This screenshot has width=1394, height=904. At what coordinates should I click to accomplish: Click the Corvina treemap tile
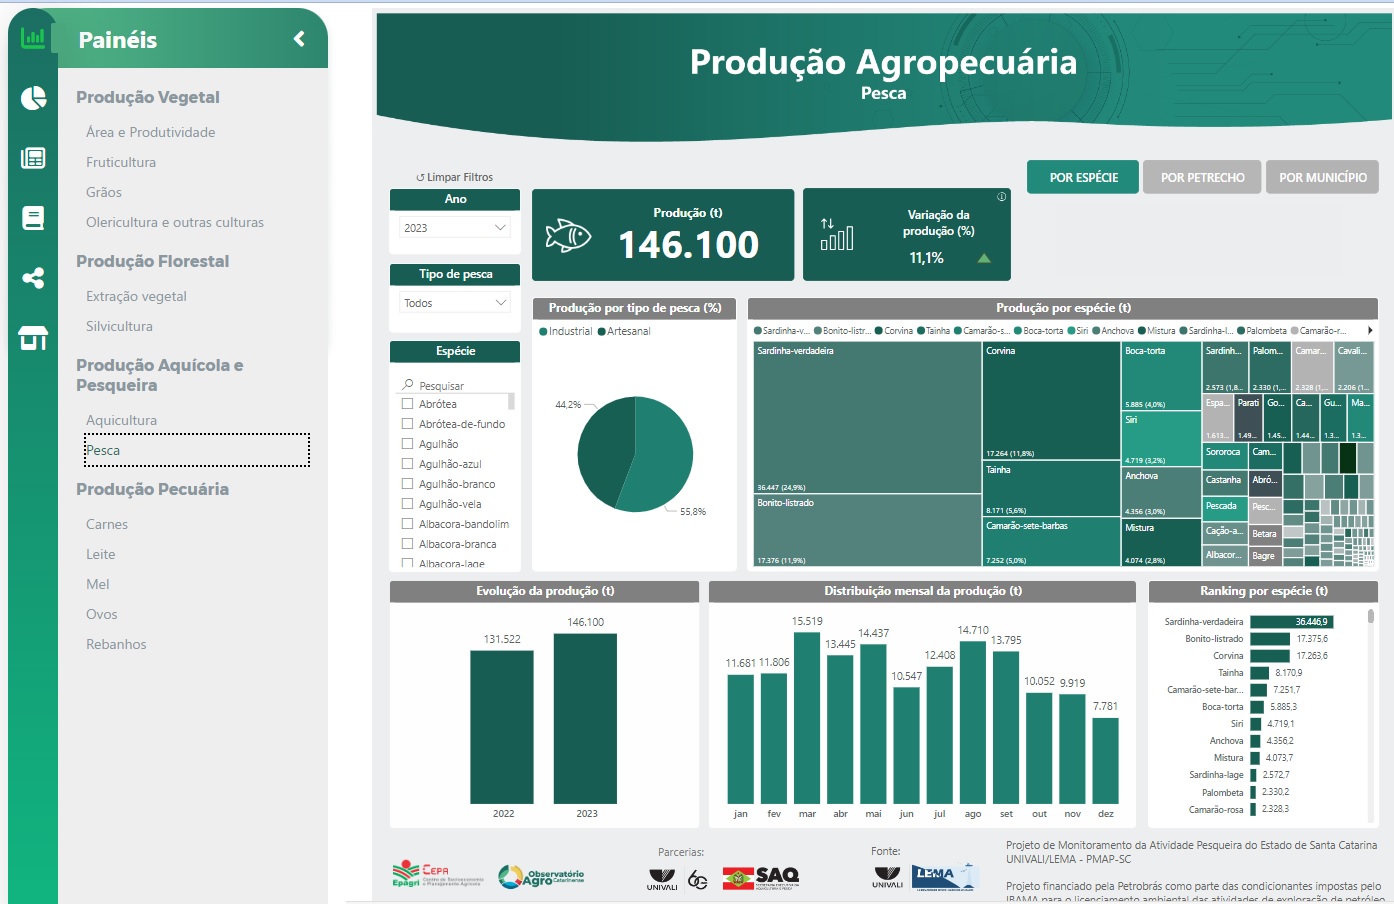[x=1051, y=401]
